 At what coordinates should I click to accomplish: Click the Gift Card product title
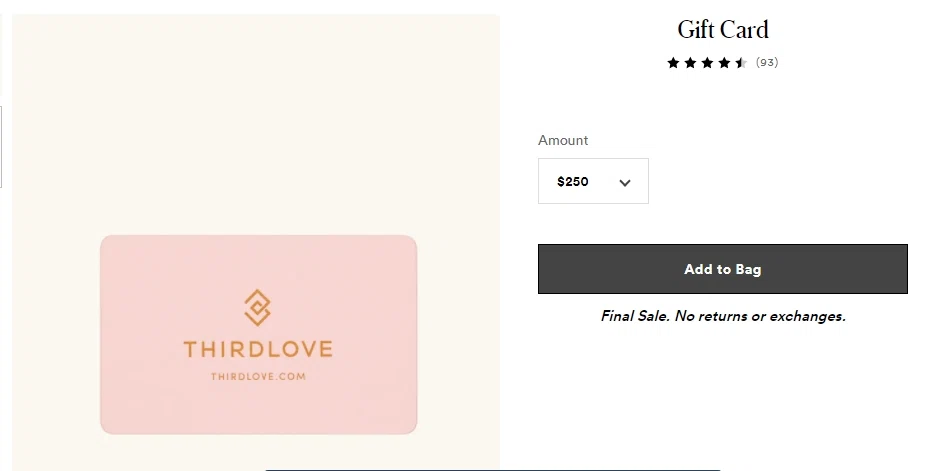723,30
